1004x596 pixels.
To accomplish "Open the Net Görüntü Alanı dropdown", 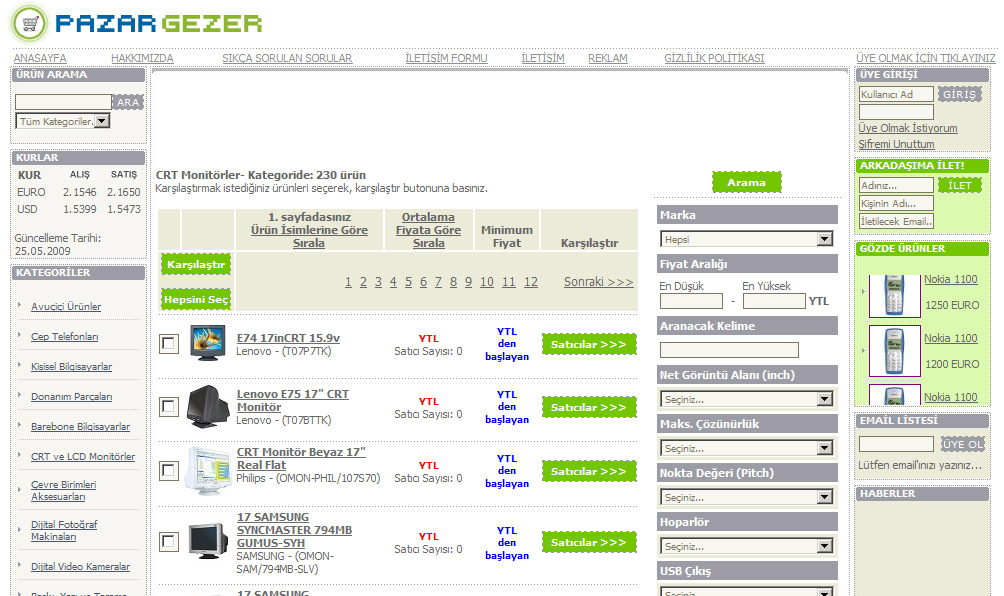I will (x=746, y=399).
